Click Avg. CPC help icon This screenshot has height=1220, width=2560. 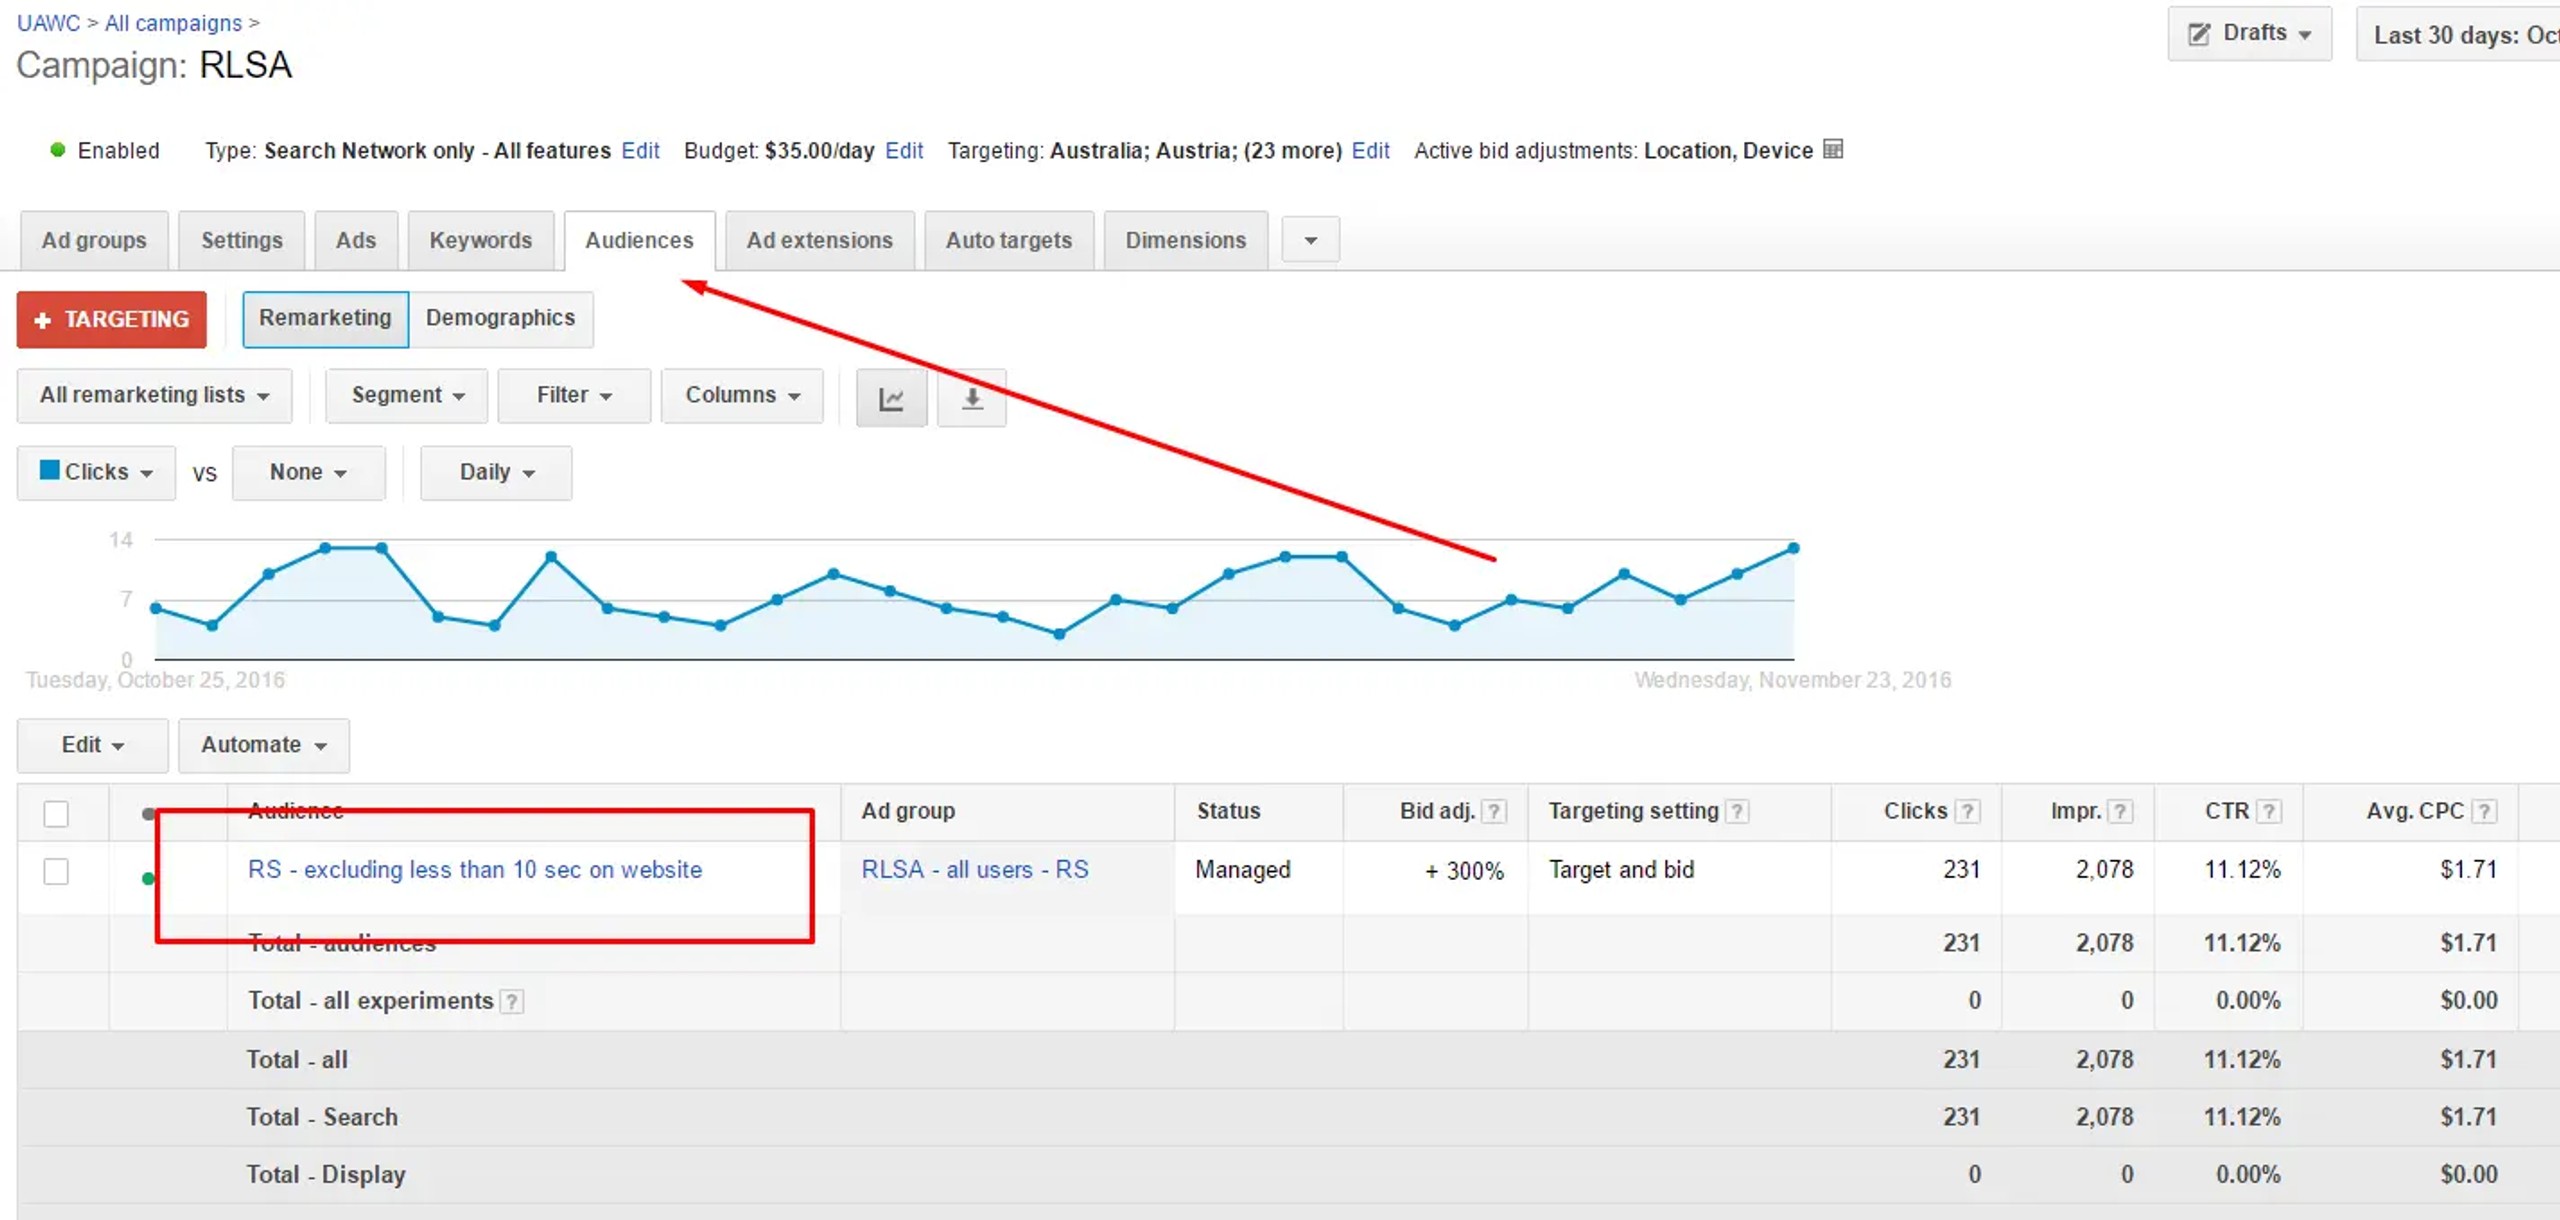point(2485,811)
